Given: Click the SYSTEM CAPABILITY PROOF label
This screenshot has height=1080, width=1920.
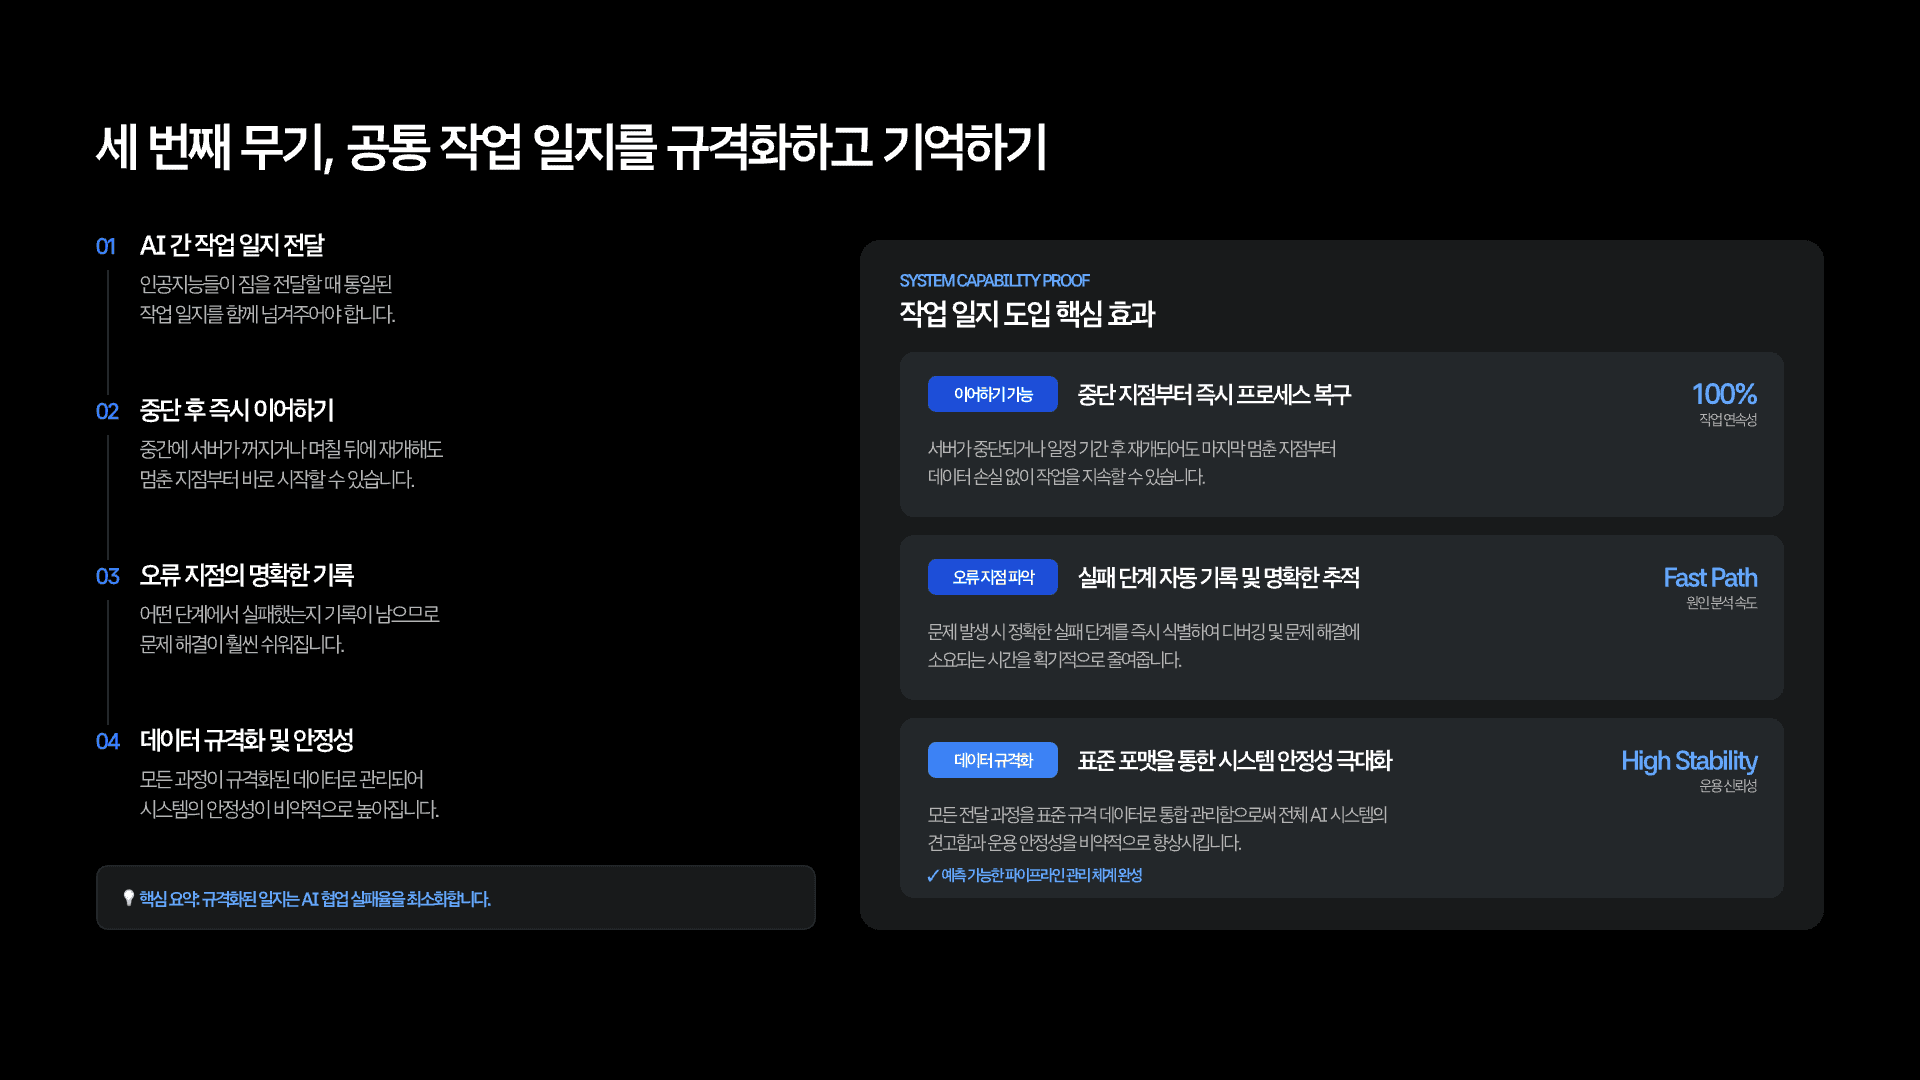Looking at the screenshot, I should (994, 280).
